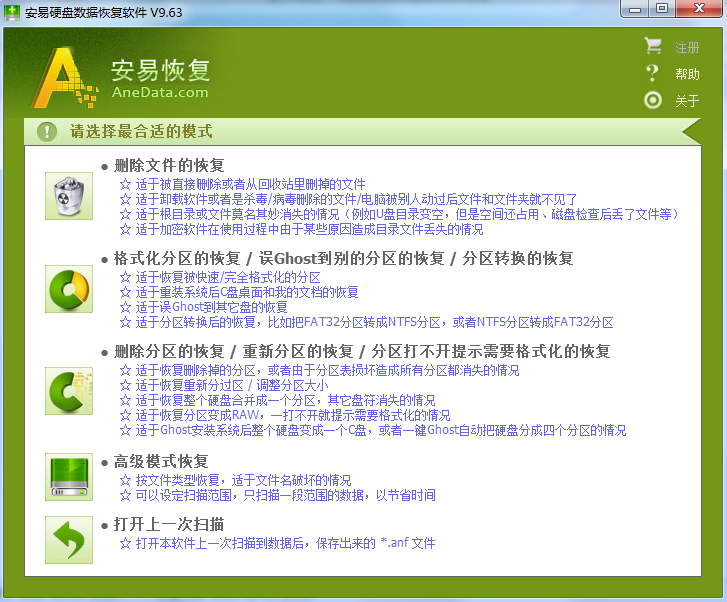Click 适于被直接删除或者从回收站里删掉的文件 line

click(242, 185)
